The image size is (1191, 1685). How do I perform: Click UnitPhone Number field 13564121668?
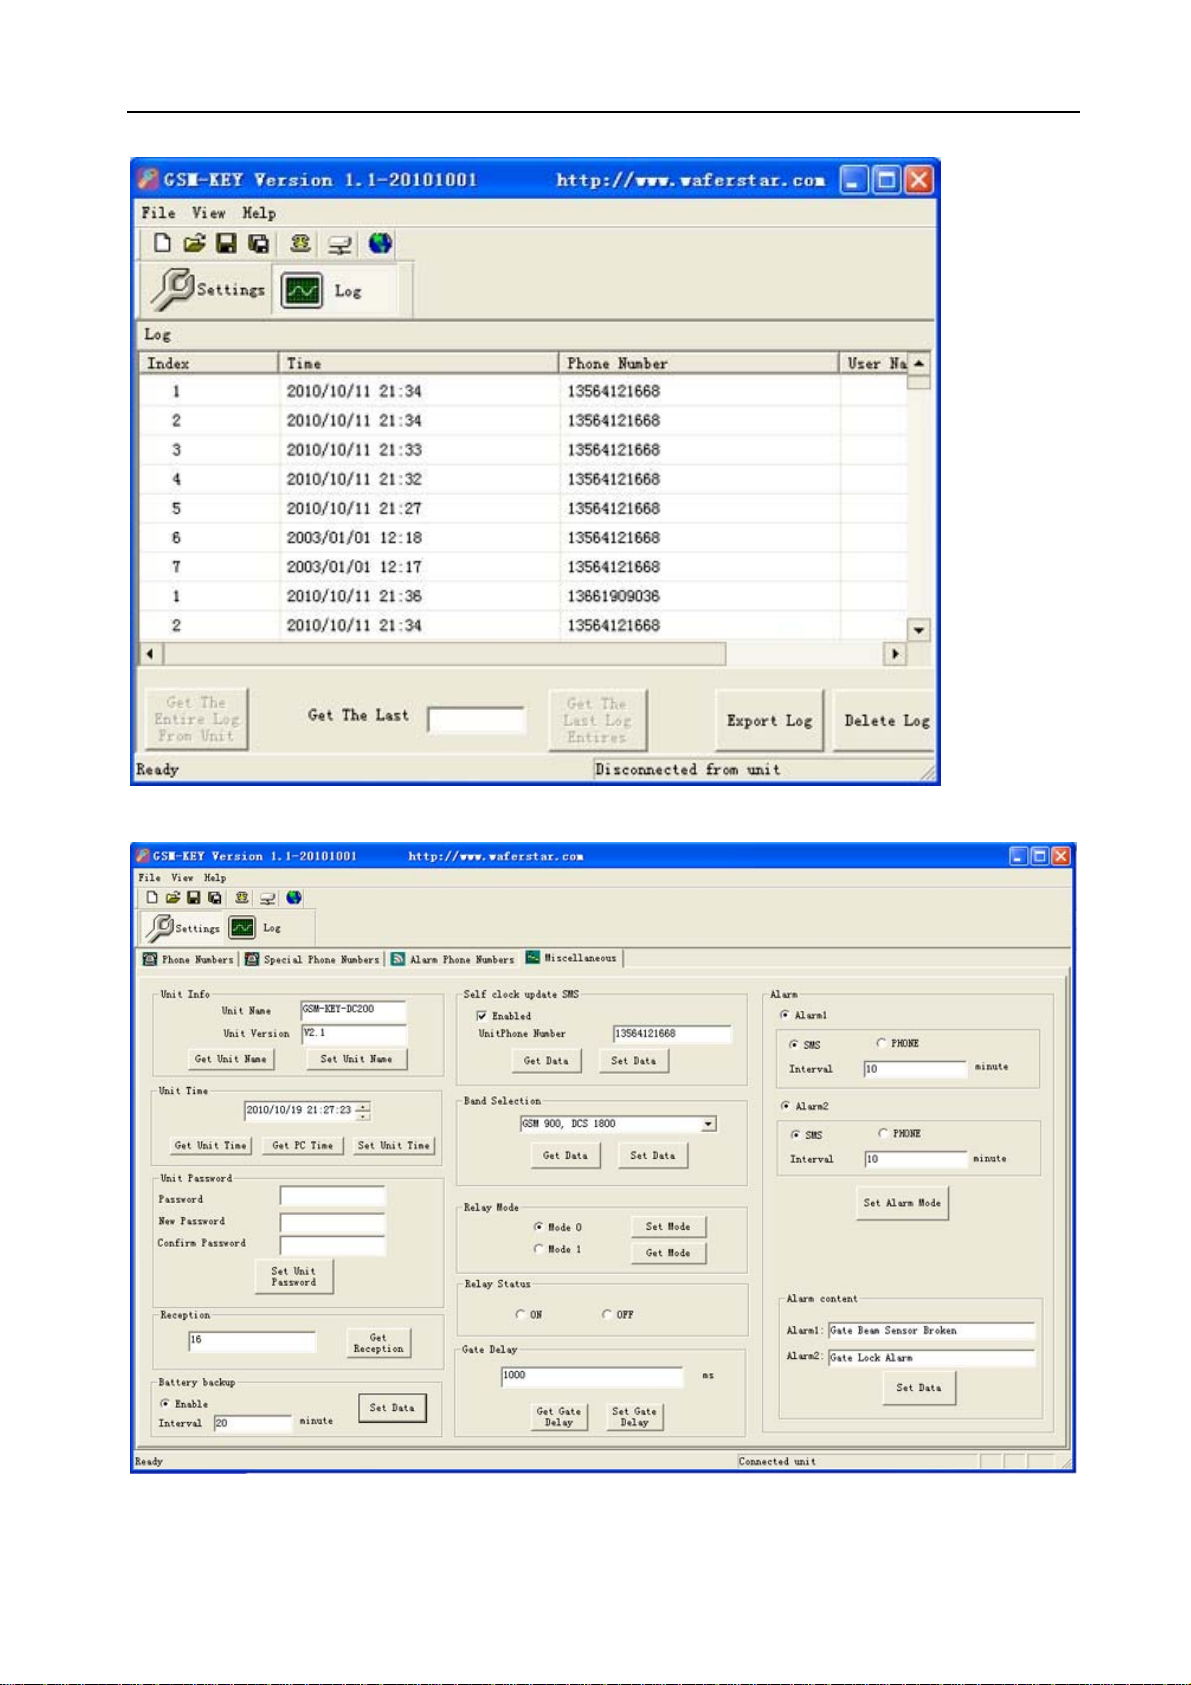tap(672, 1034)
